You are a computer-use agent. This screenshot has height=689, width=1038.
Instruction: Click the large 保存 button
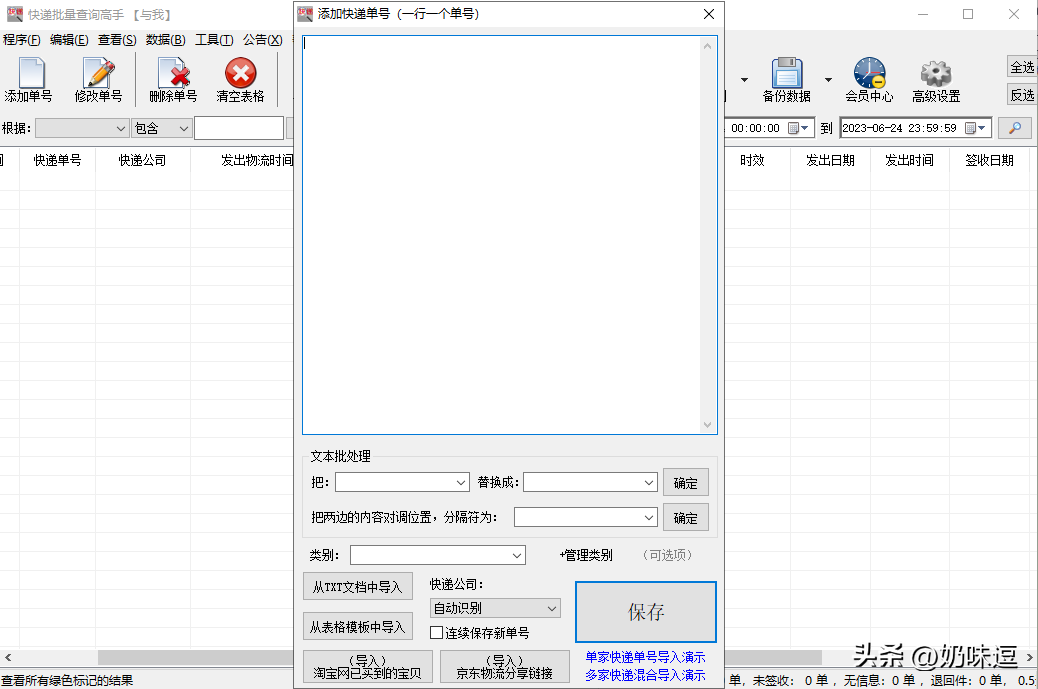tap(645, 612)
